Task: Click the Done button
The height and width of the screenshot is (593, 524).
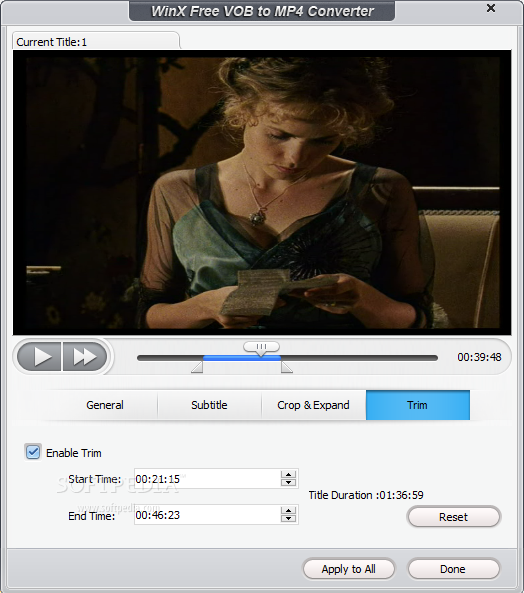Action: tap(453, 569)
